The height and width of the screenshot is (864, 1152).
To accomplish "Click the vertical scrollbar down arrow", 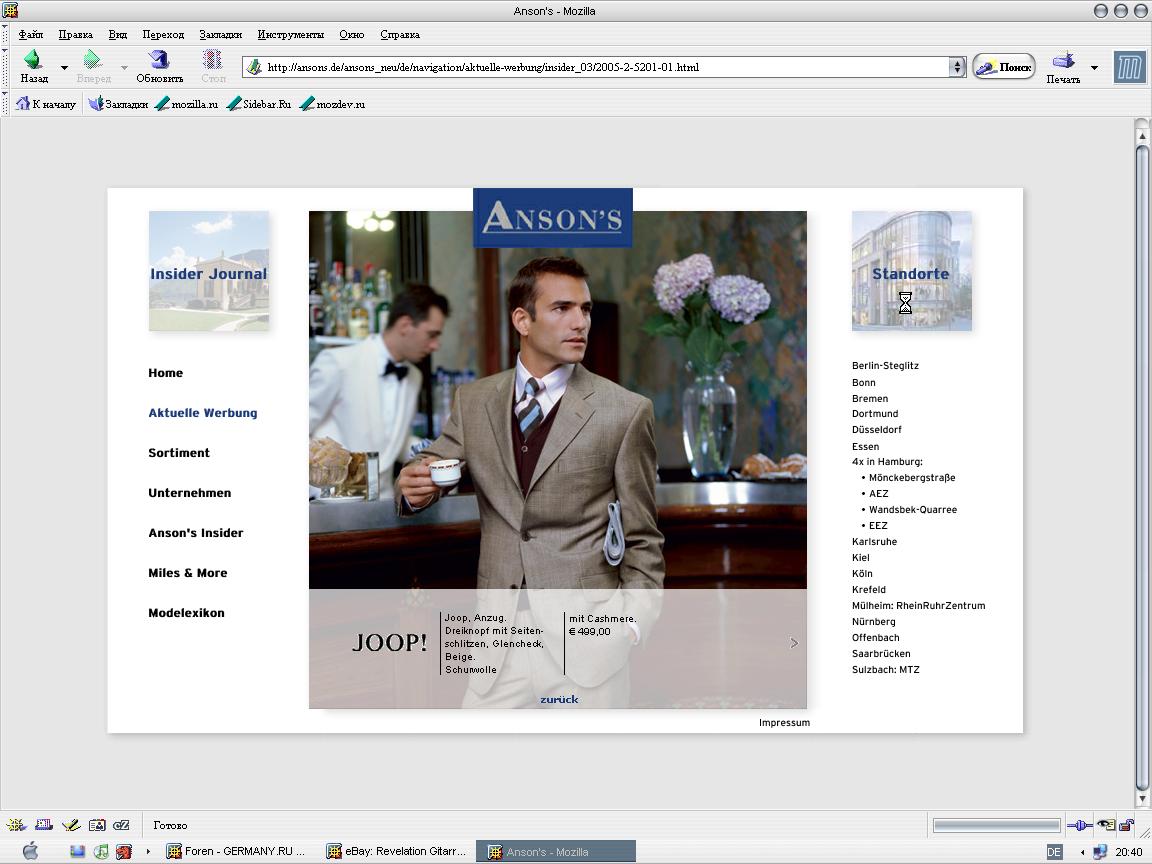I will (x=1142, y=799).
